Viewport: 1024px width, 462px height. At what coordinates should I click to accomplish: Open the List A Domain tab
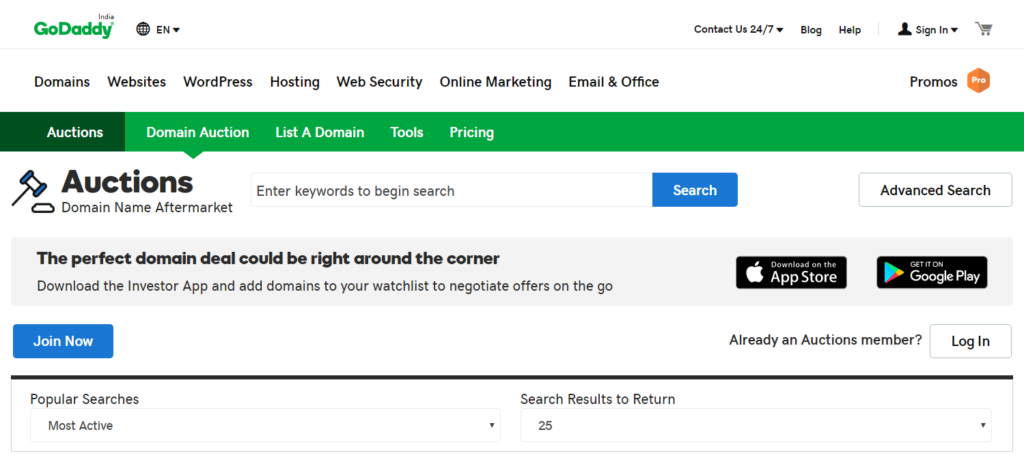pyautogui.click(x=319, y=132)
